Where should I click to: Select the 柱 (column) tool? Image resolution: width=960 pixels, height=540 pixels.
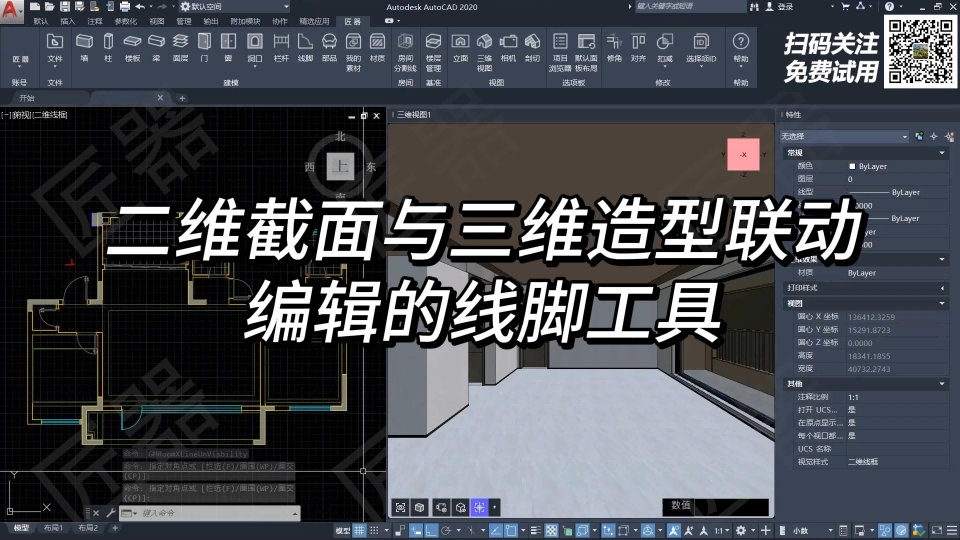[x=108, y=48]
